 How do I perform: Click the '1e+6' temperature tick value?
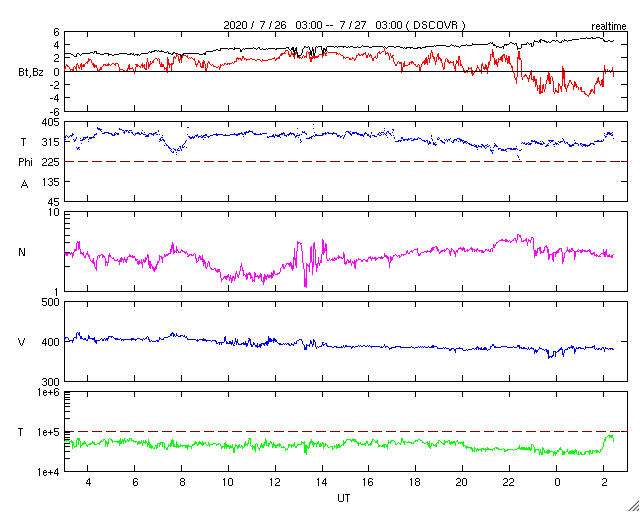coord(49,392)
